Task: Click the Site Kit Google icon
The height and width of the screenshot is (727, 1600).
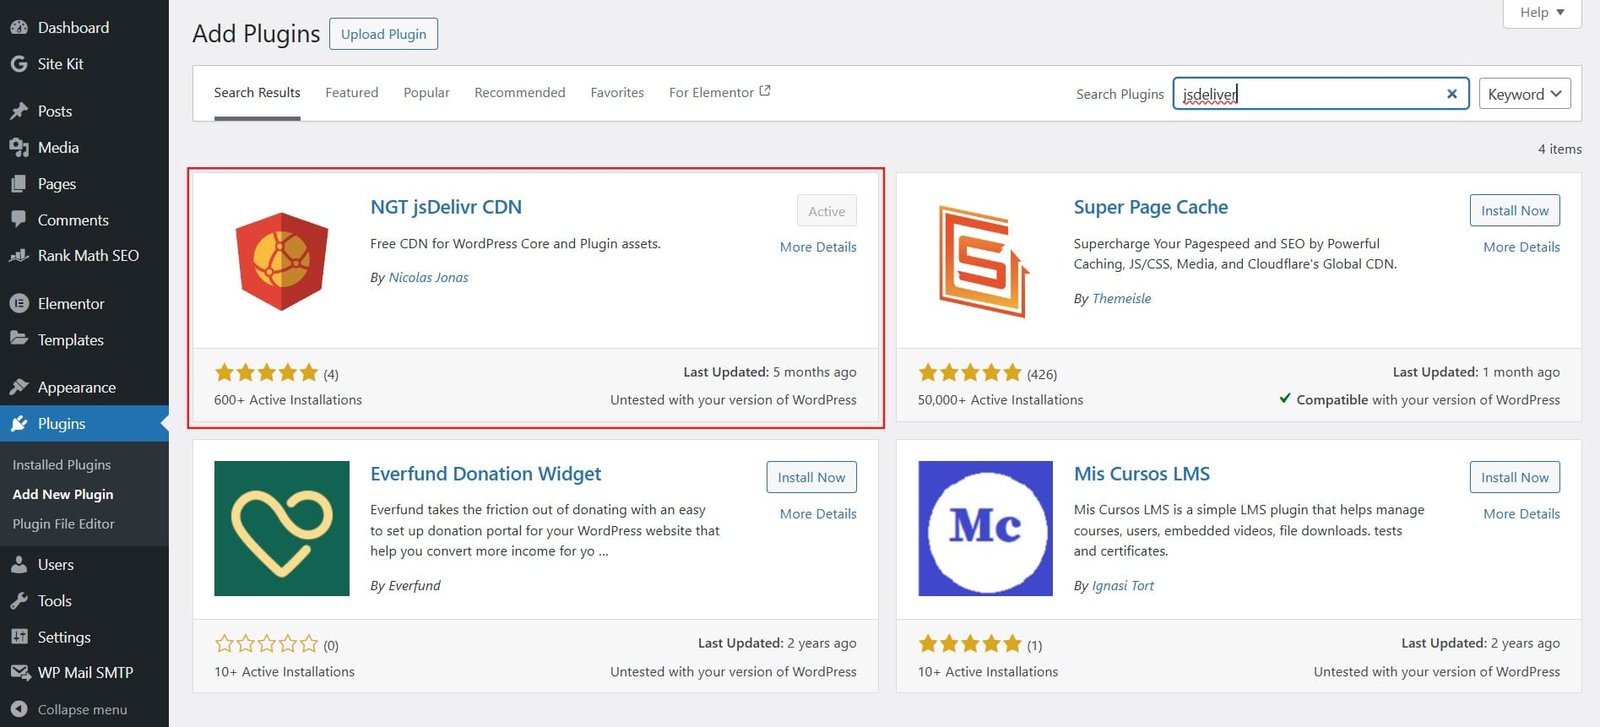Action: 18,64
